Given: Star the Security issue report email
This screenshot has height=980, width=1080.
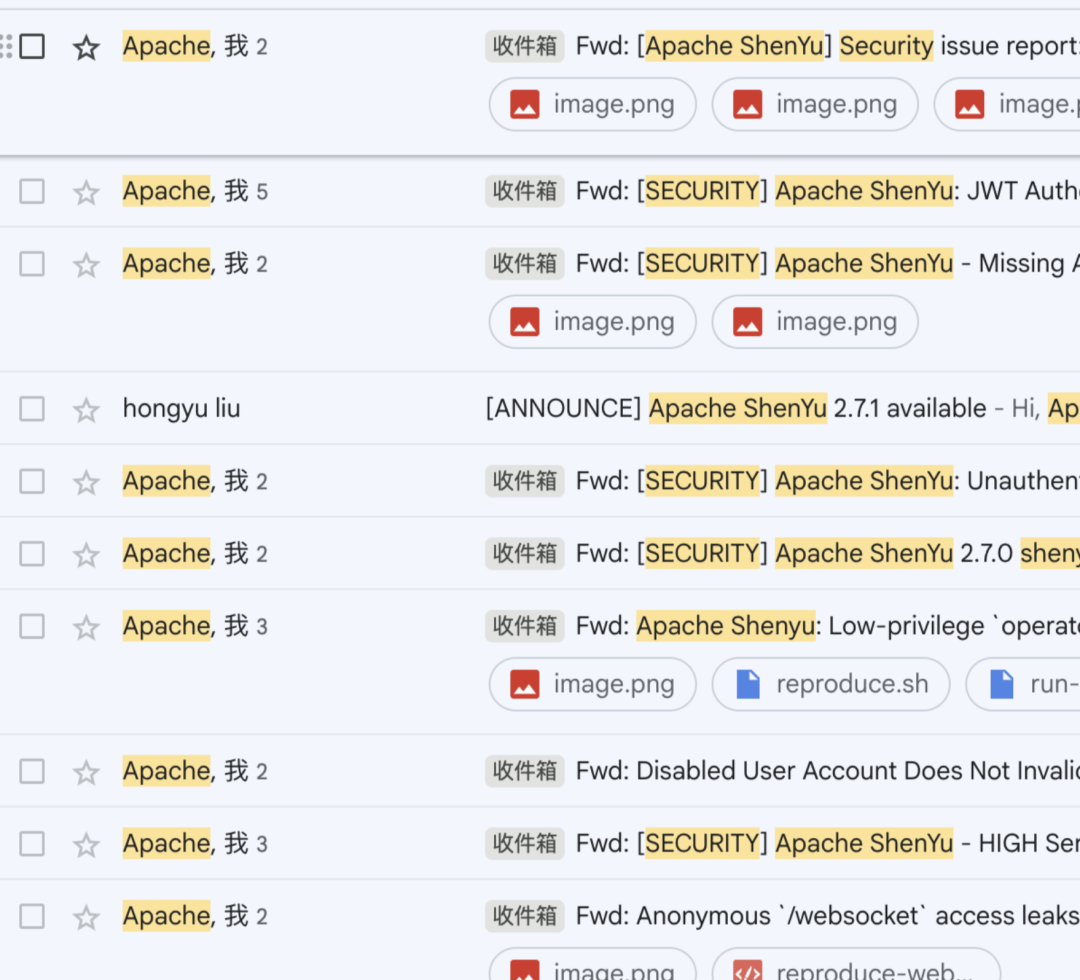Looking at the screenshot, I should (x=86, y=48).
